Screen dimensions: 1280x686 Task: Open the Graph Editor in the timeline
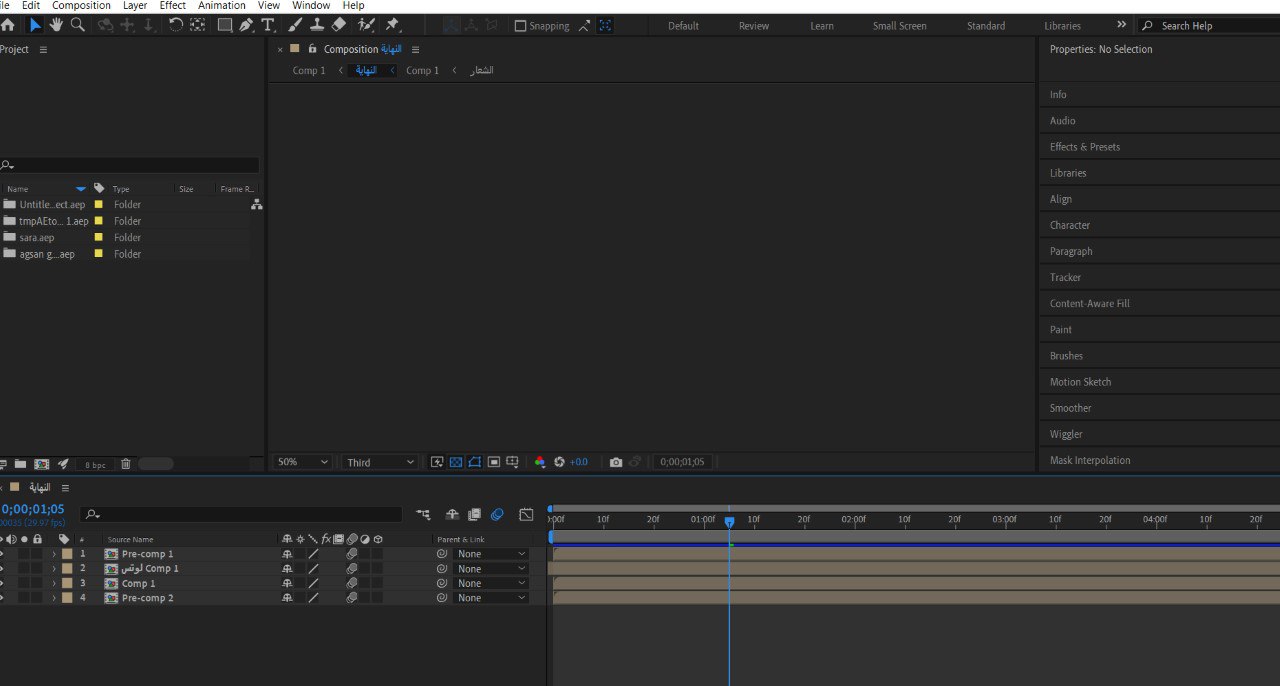(526, 514)
